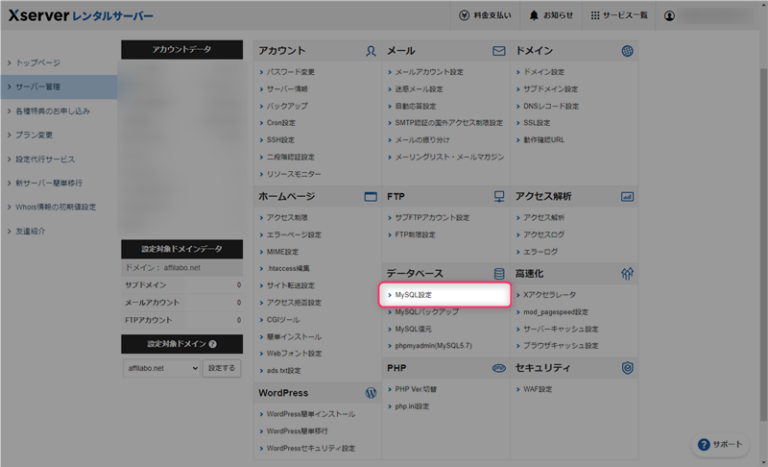Click the ドメイン globe icon
Screen dimensions: 768x467
(627, 50)
